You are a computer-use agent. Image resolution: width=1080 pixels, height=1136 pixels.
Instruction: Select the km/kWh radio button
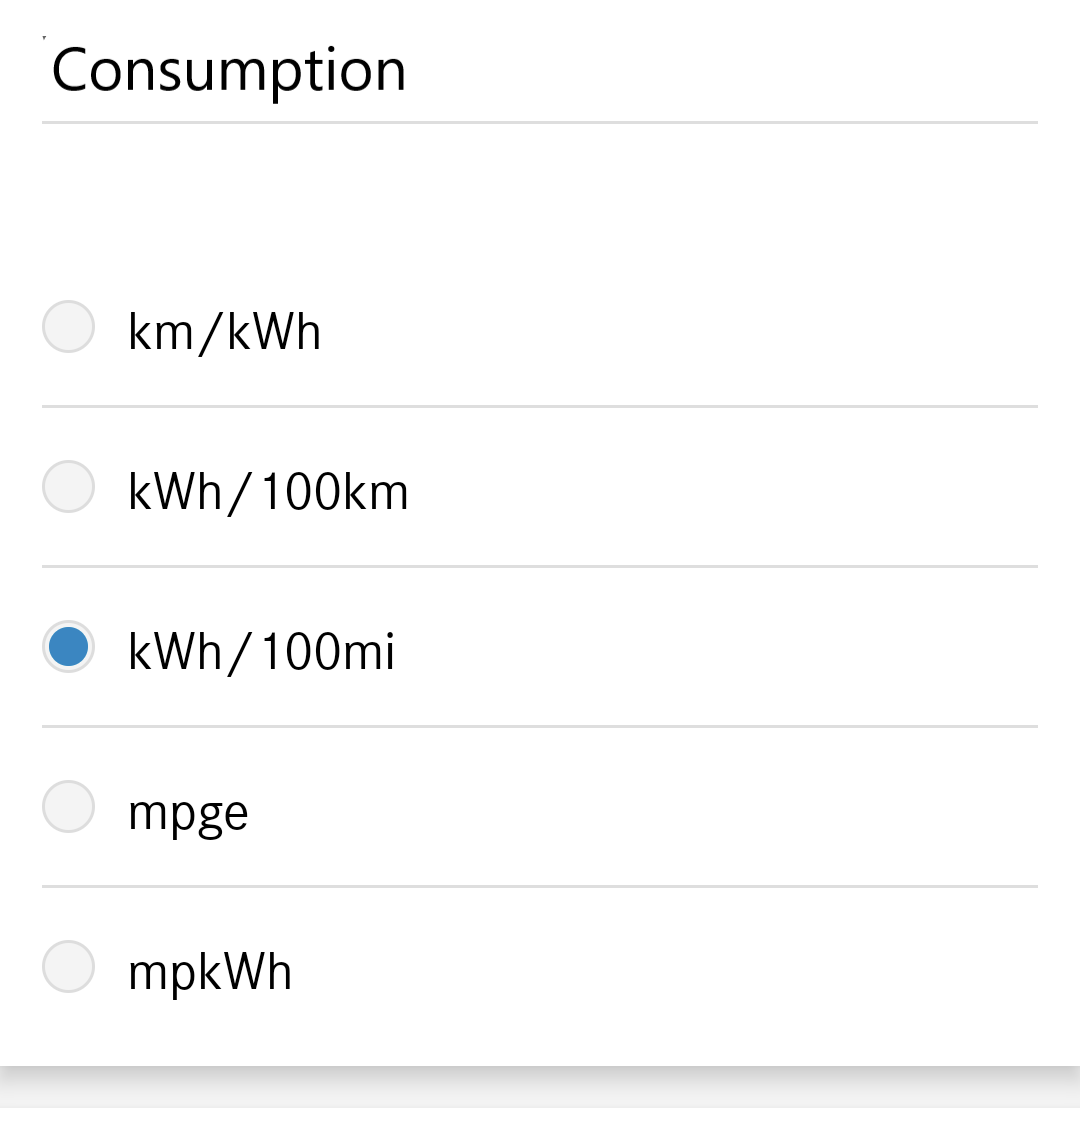tap(68, 327)
